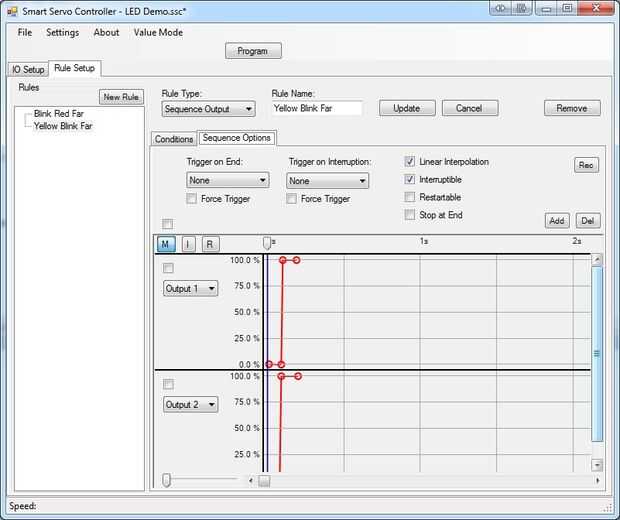The image size is (620, 520).
Task: Click the horizontal scrollbar left arrow
Action: pos(251,481)
